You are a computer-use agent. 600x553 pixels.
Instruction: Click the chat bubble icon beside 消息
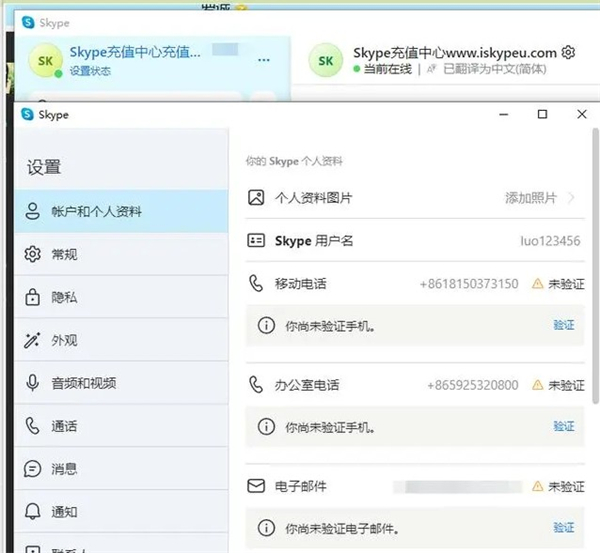pyautogui.click(x=33, y=468)
